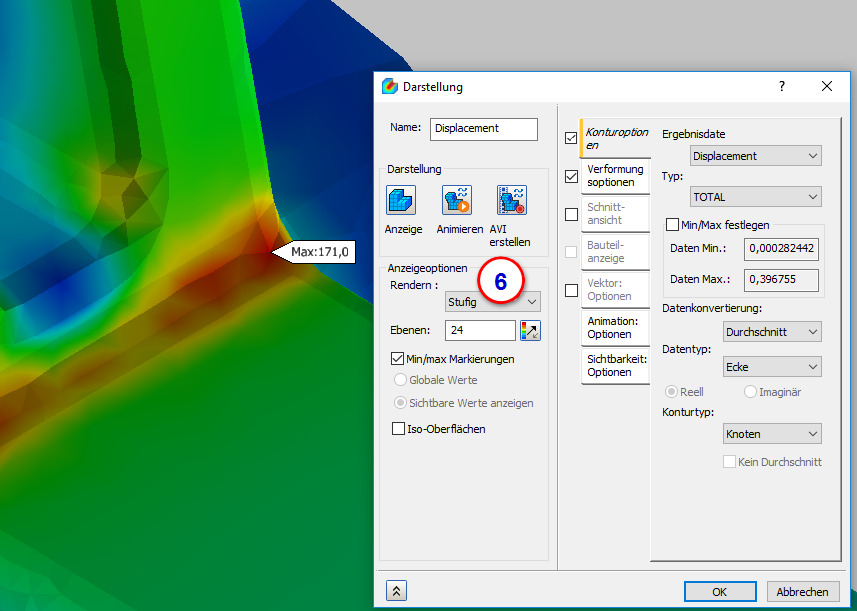857x611 pixels.
Task: Switch to the Verformungsoptionen tab
Action: tap(615, 176)
